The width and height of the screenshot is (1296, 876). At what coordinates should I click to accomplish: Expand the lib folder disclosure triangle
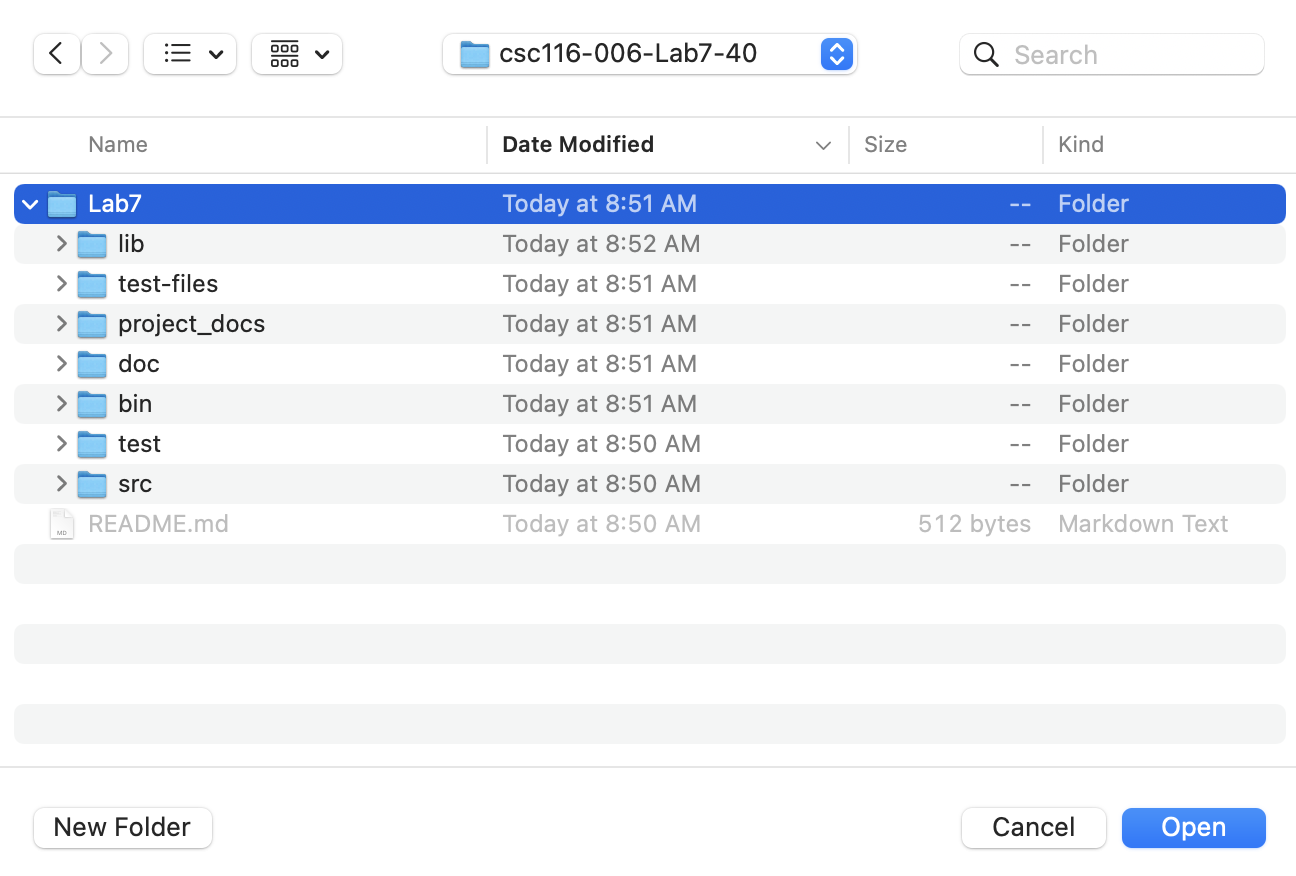[61, 243]
